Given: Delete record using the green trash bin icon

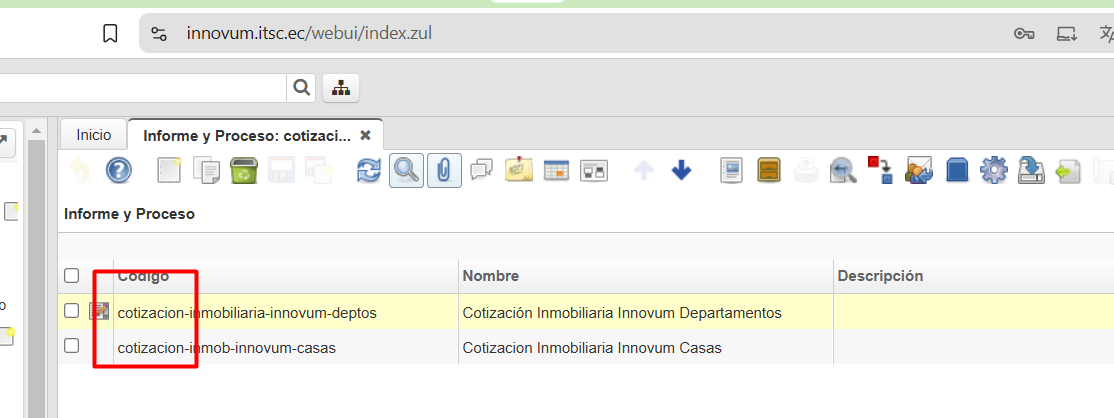Looking at the screenshot, I should point(244,171).
